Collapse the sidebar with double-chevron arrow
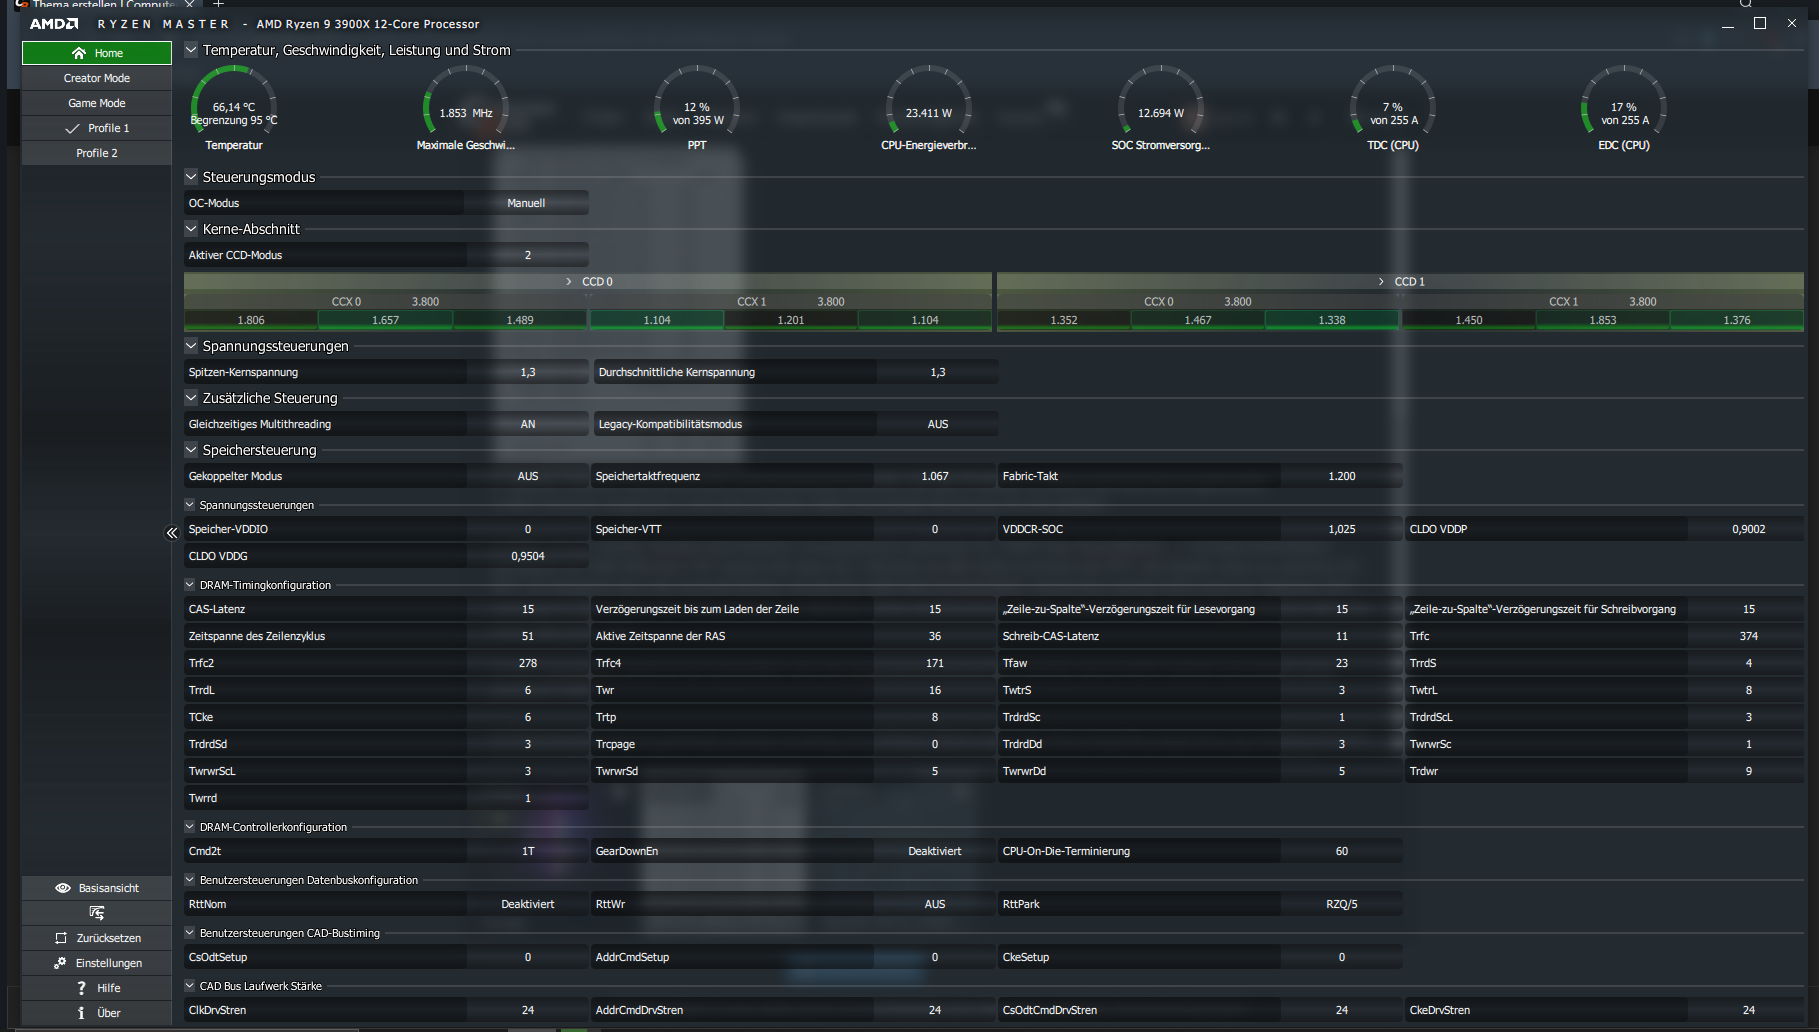1819x1032 pixels. pyautogui.click(x=172, y=533)
